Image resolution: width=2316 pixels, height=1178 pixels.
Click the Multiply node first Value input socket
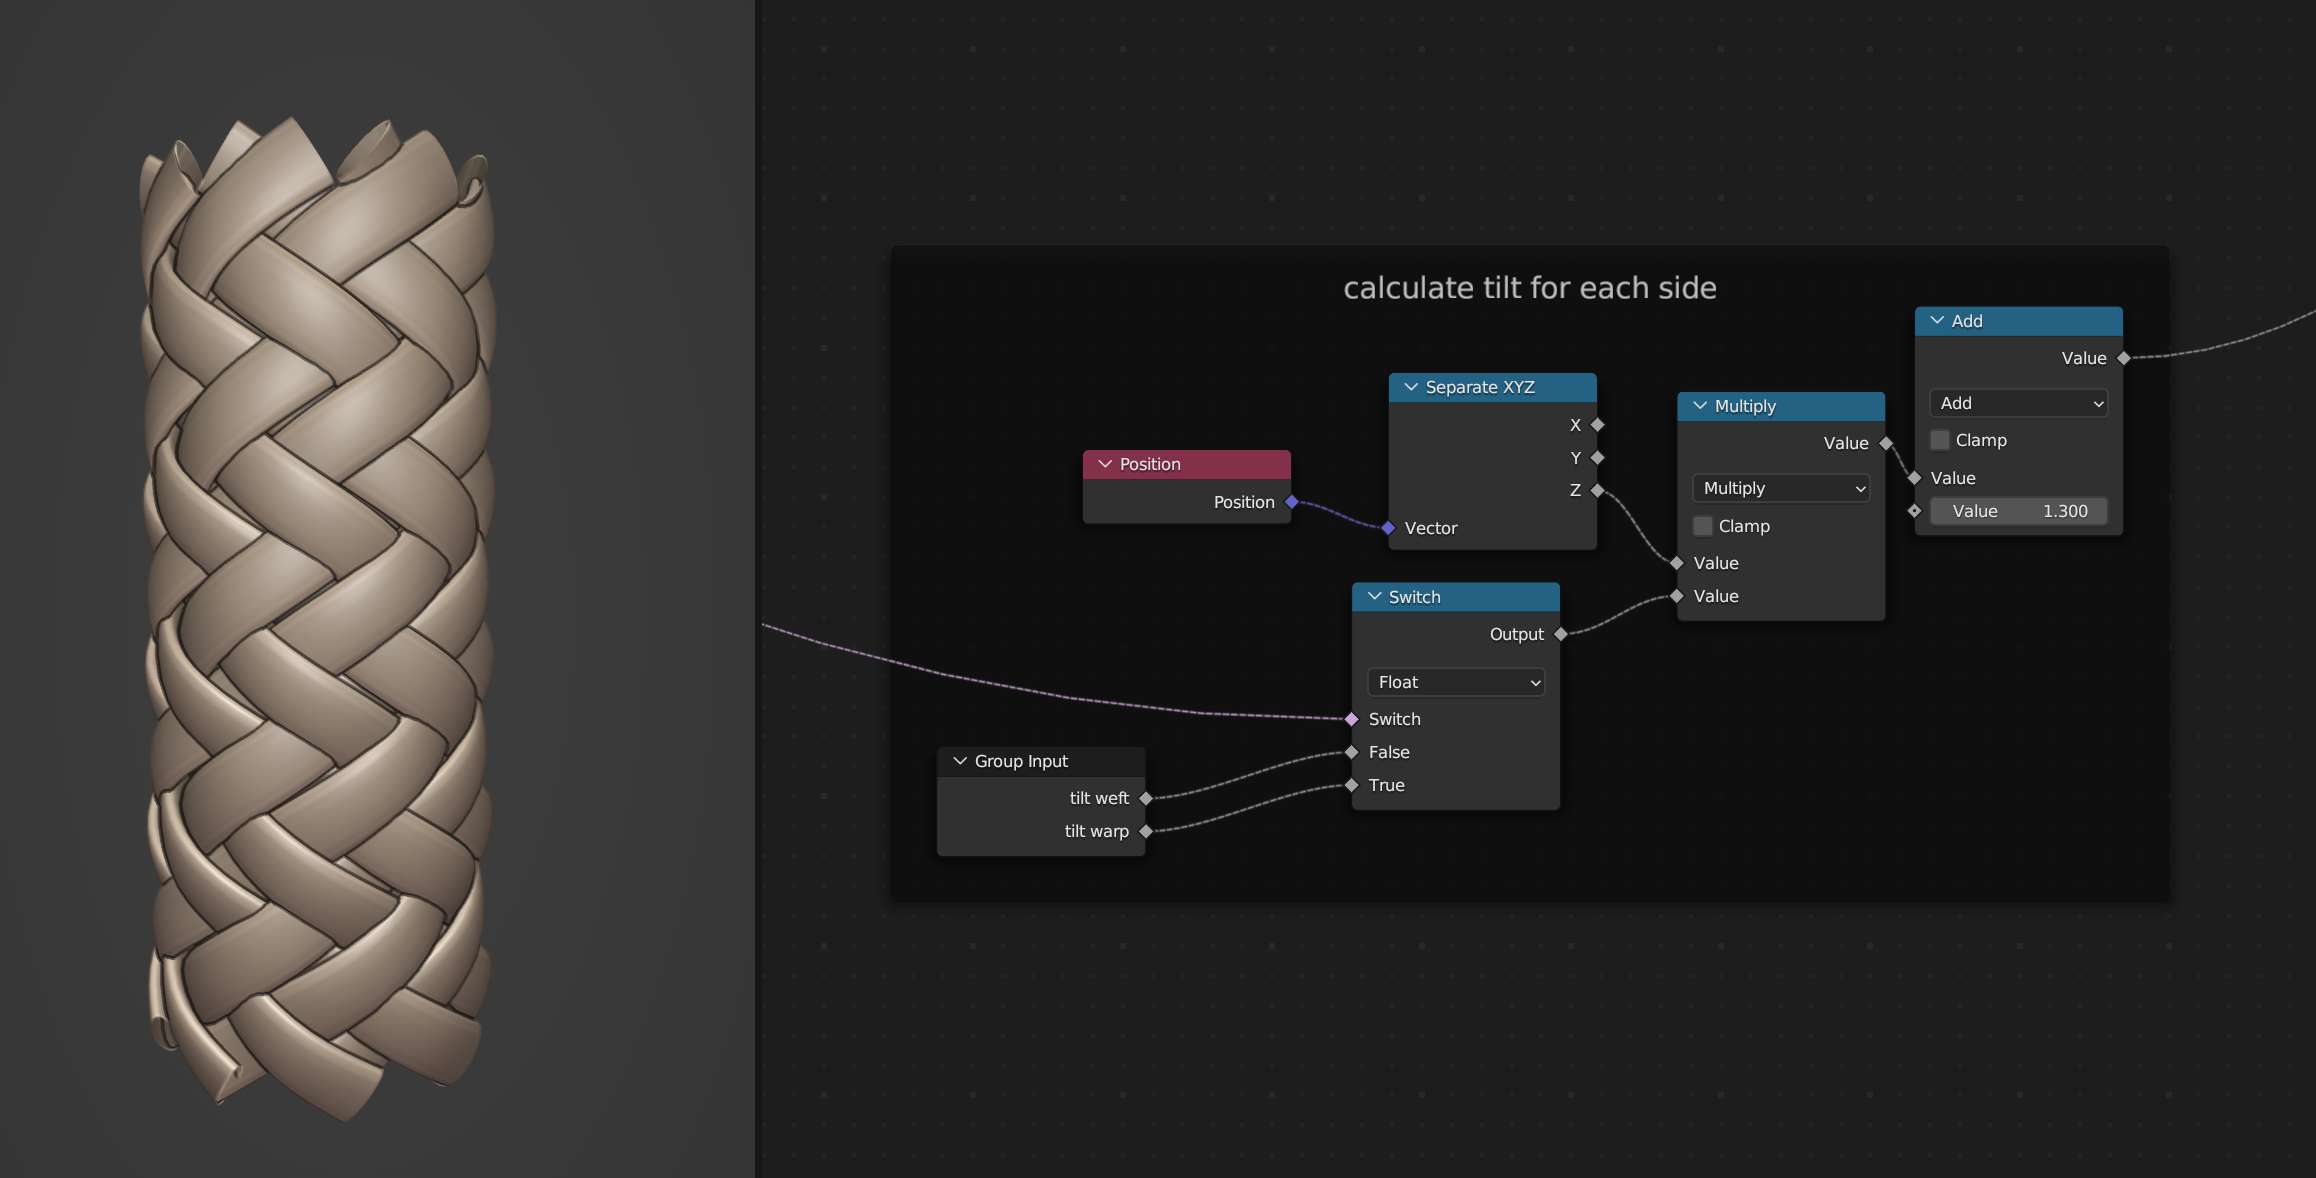(1677, 563)
